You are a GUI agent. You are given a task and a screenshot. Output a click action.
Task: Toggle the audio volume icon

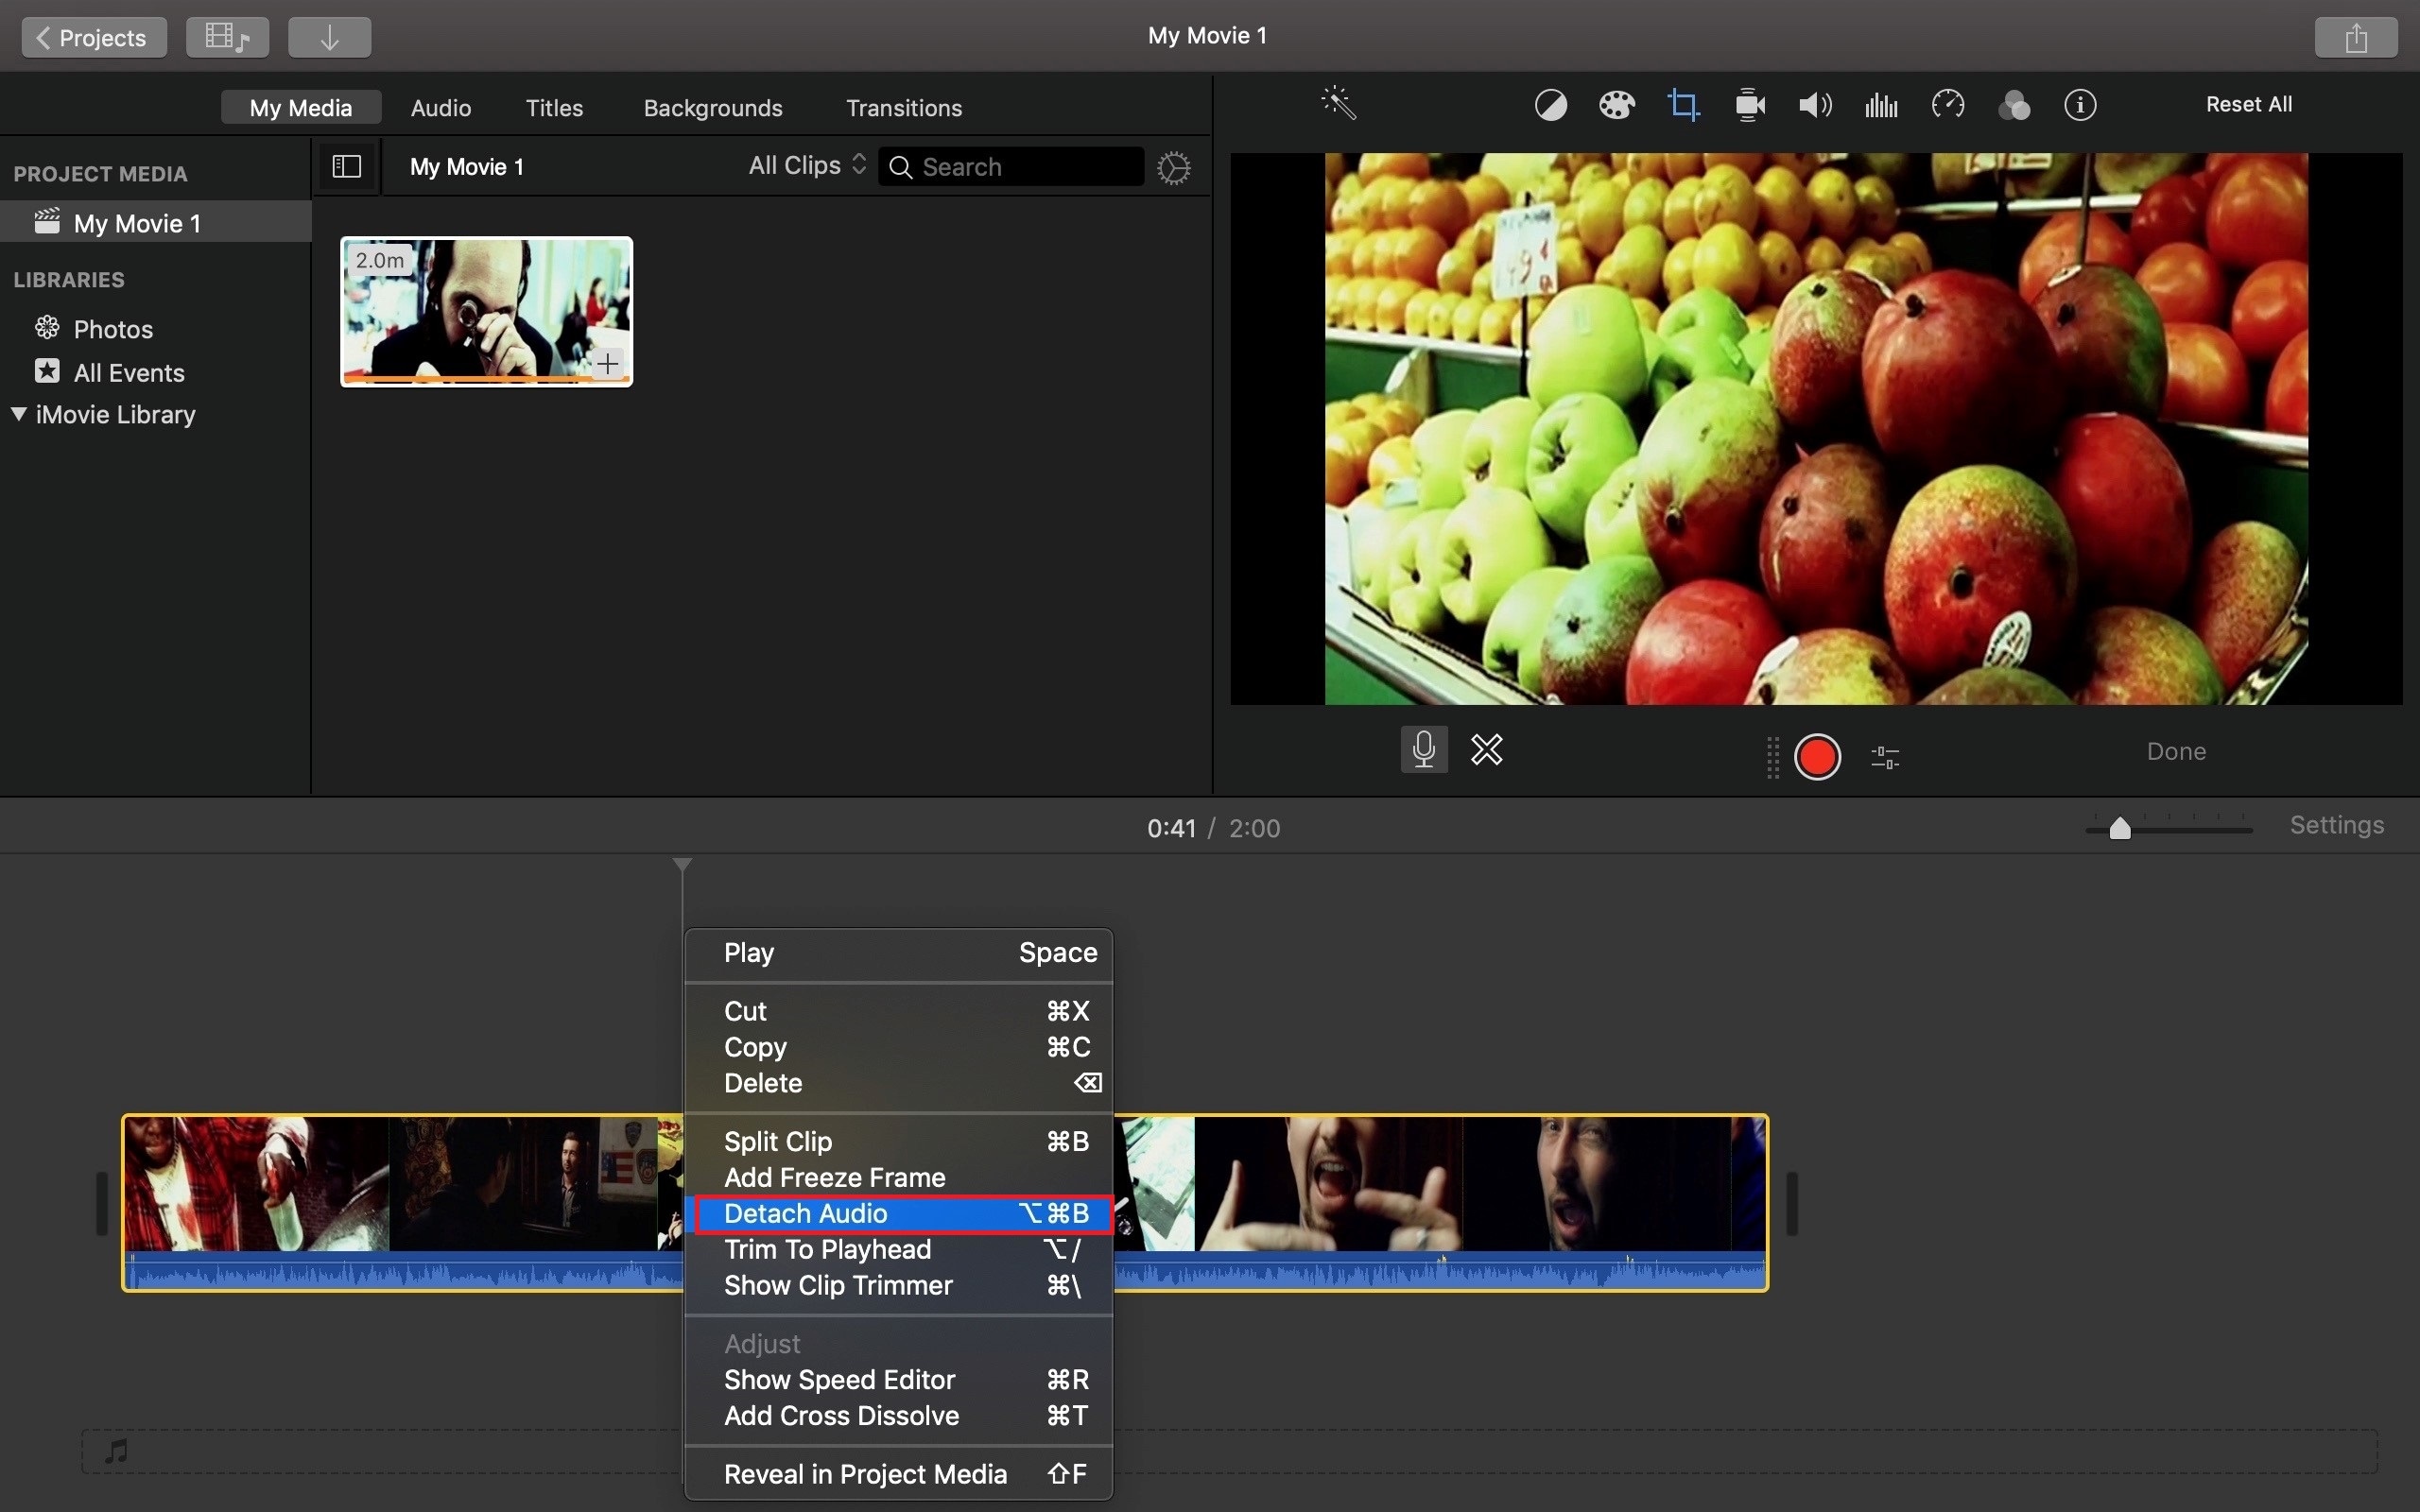pyautogui.click(x=1814, y=105)
